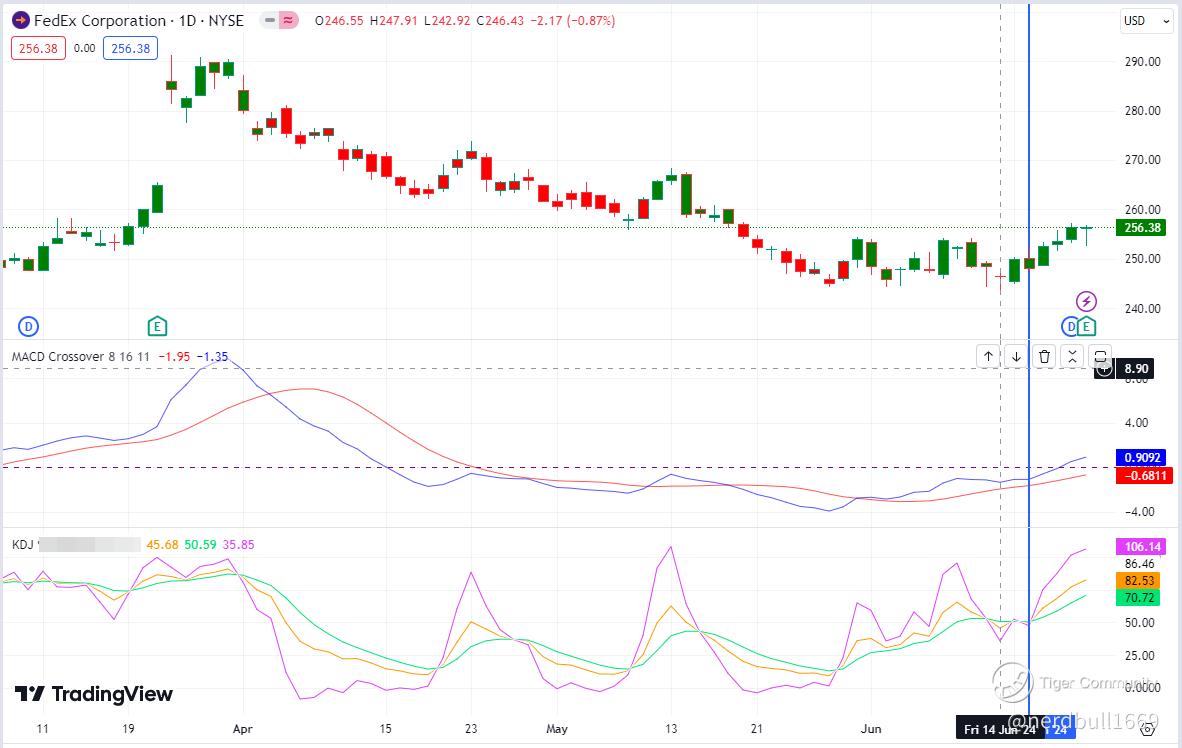Click the May label on time axis
Image resolution: width=1182 pixels, height=748 pixels.
(557, 729)
